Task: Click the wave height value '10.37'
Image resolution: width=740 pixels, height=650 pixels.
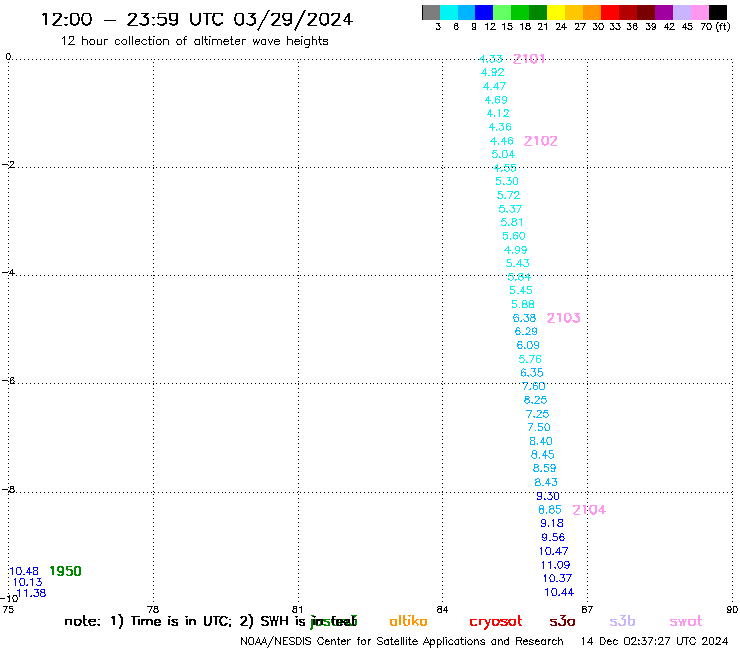Action: 557,578
